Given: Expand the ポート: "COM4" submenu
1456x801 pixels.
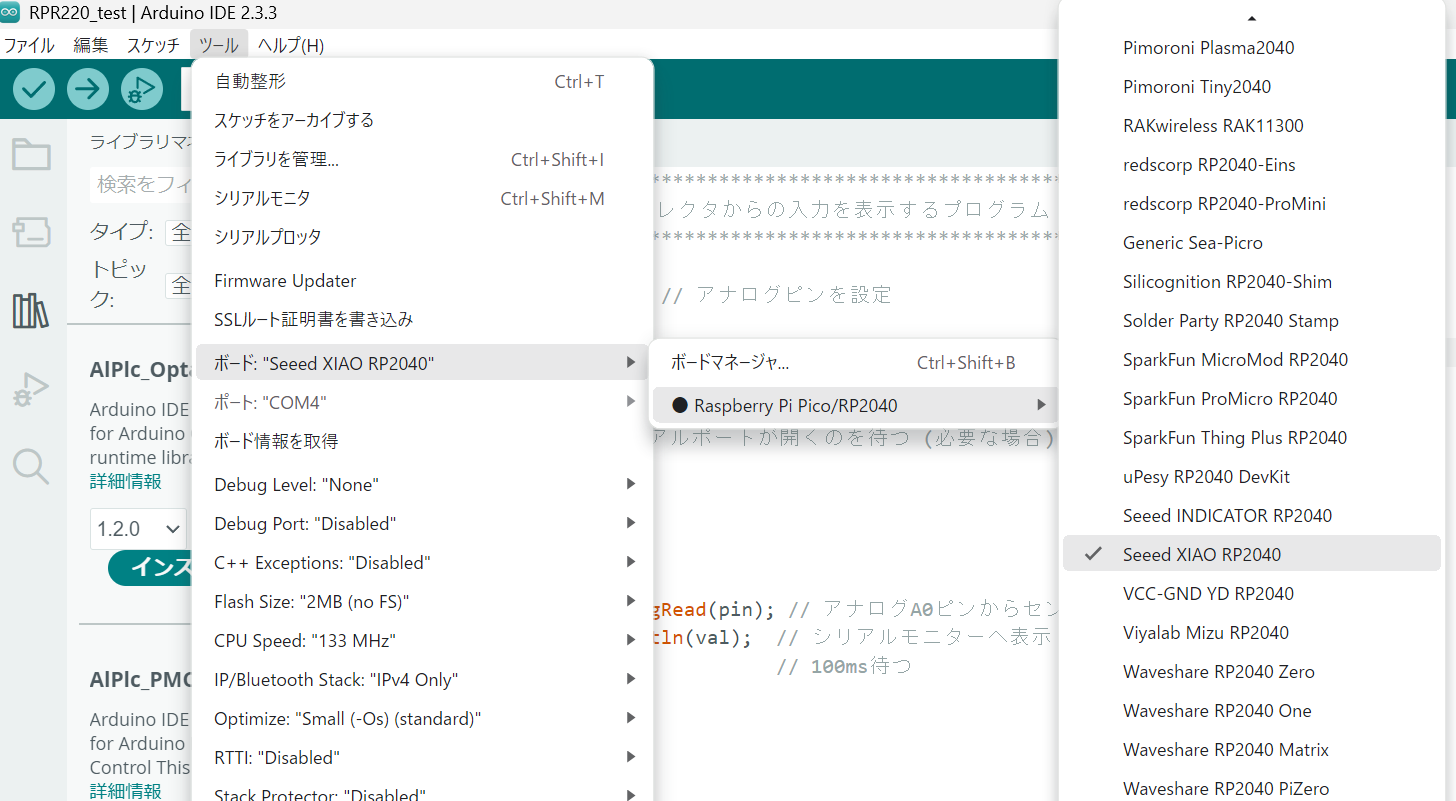Looking at the screenshot, I should coord(422,402).
